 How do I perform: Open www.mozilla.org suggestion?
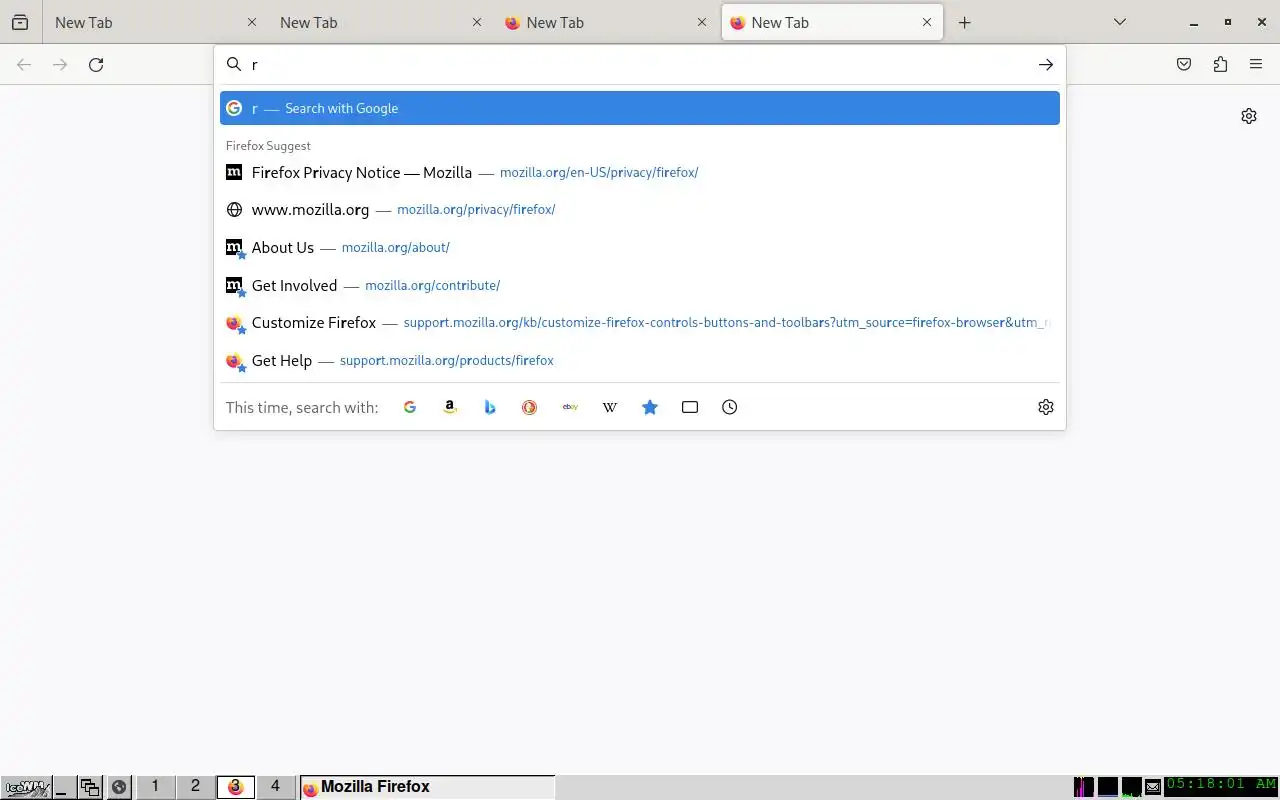tap(640, 210)
